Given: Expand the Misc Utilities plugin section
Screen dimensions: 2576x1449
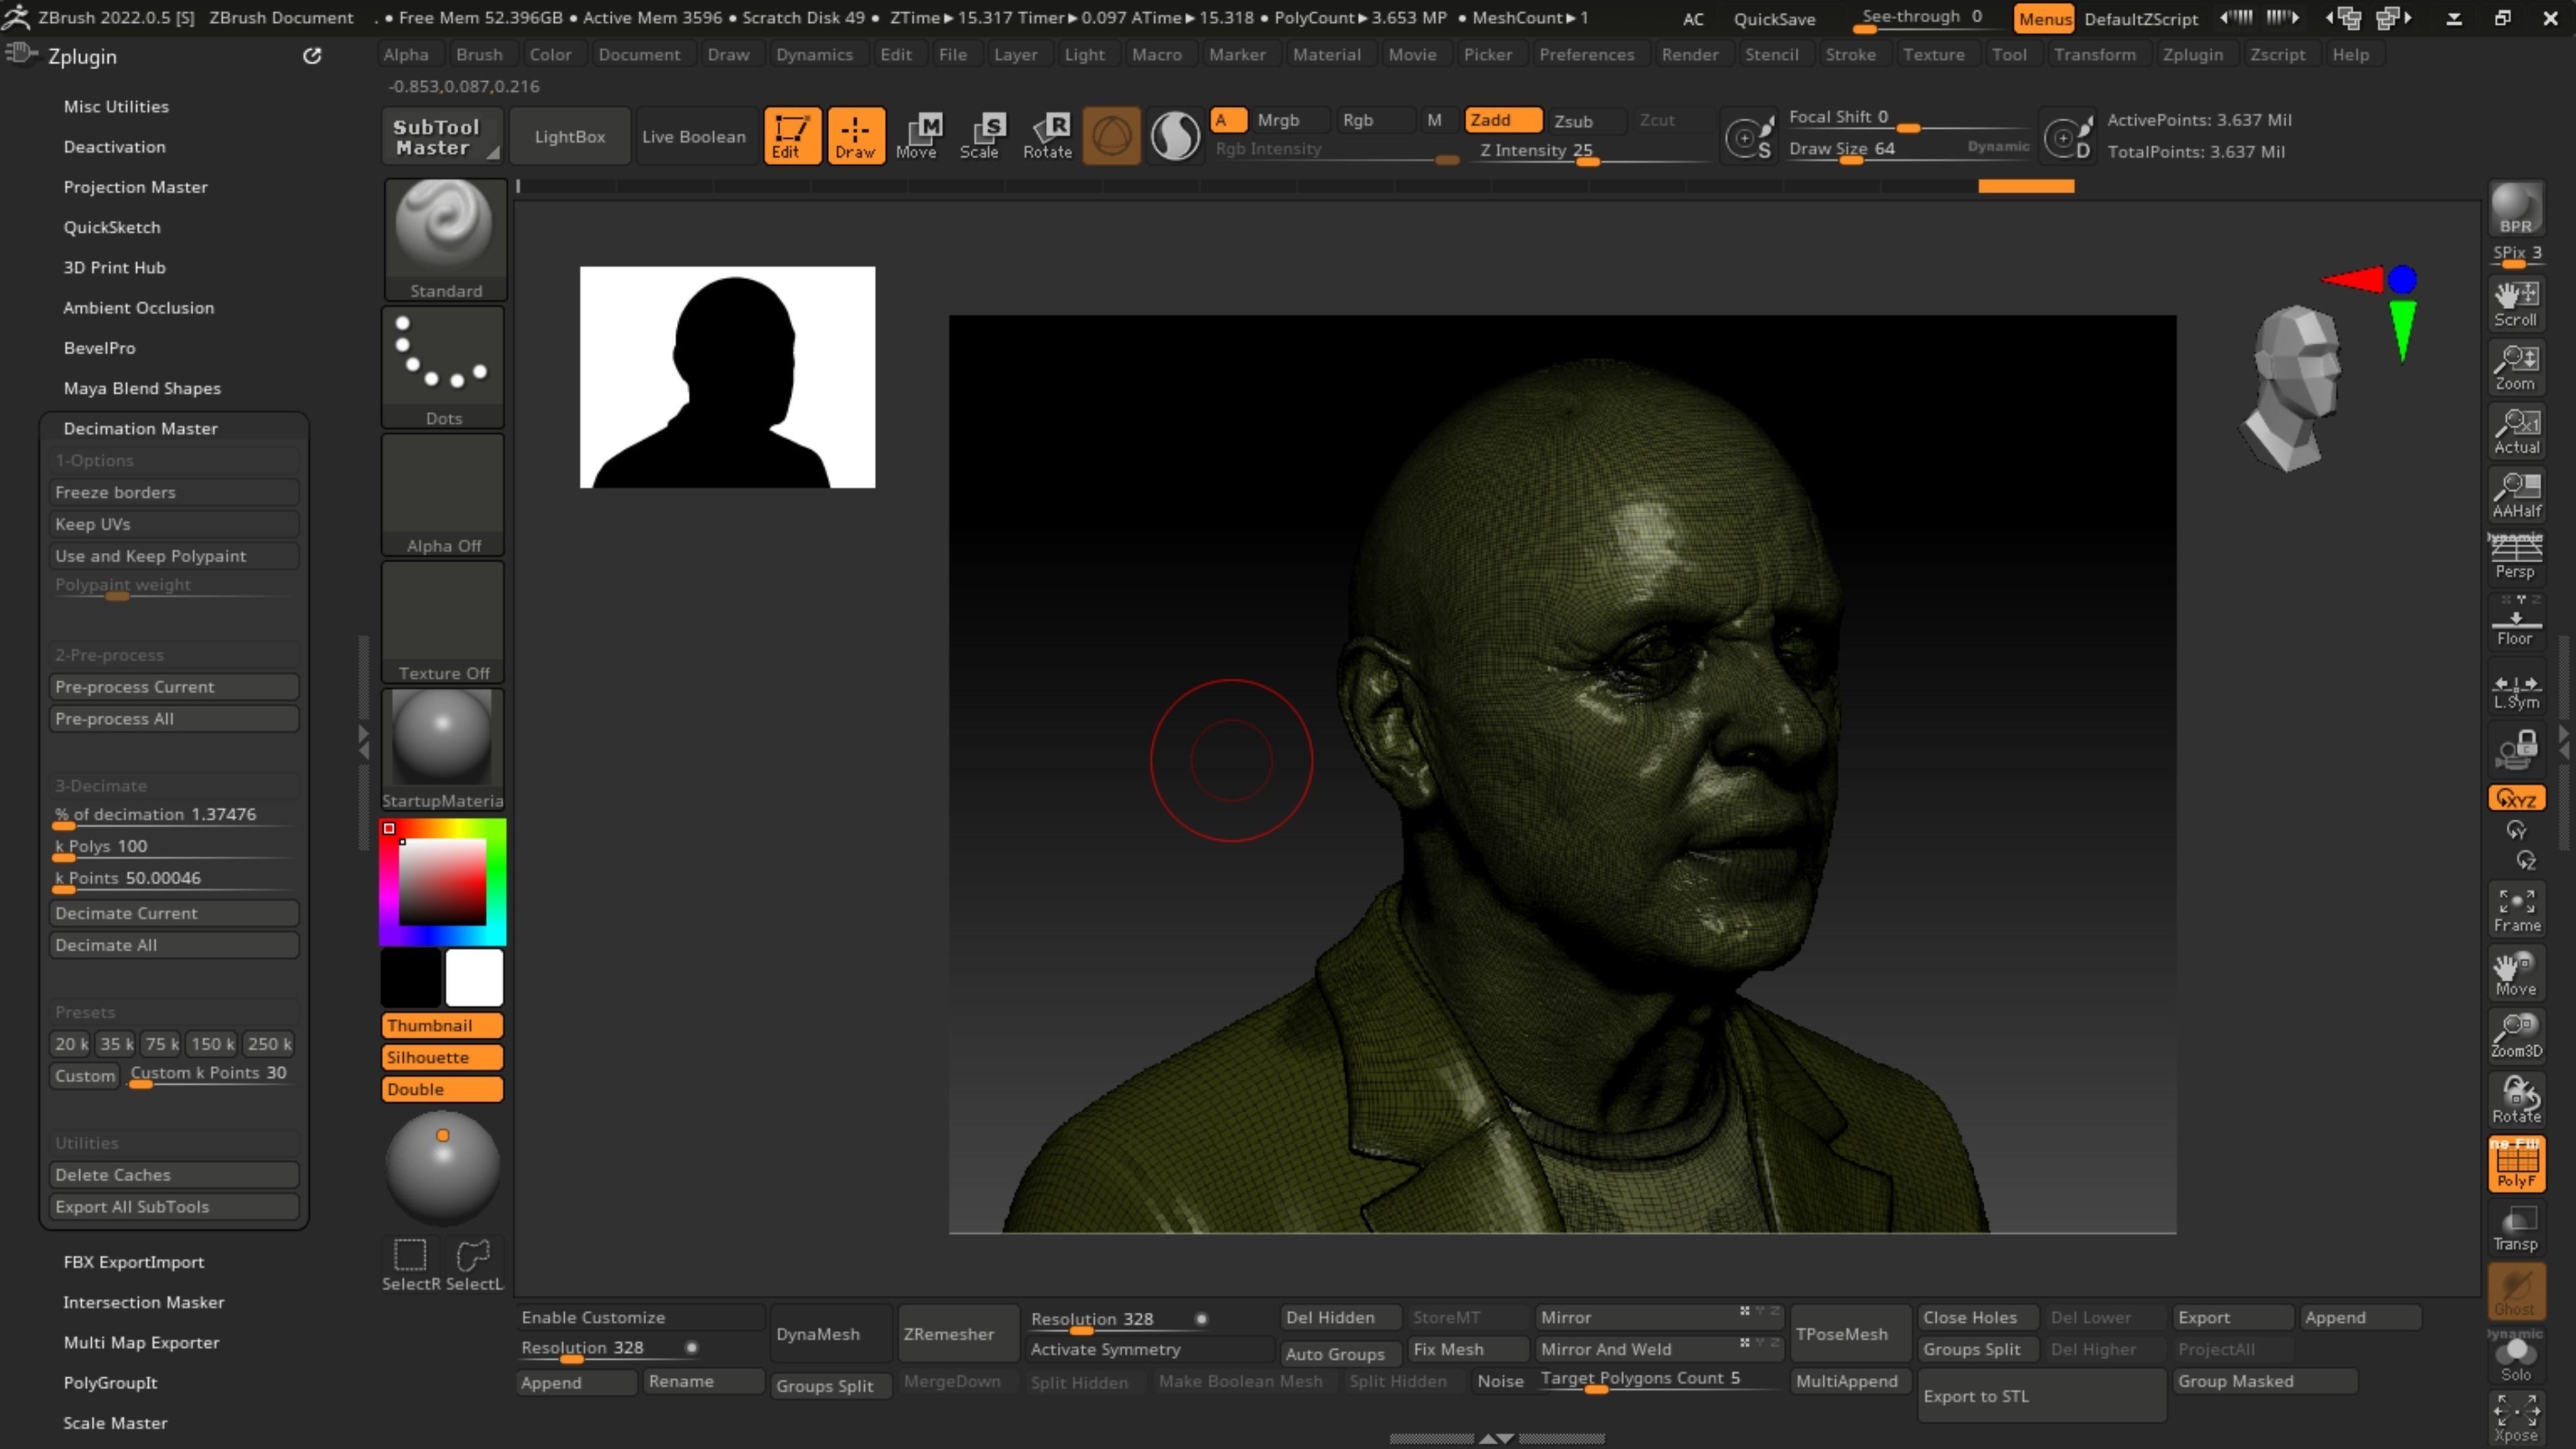Looking at the screenshot, I should (x=116, y=106).
